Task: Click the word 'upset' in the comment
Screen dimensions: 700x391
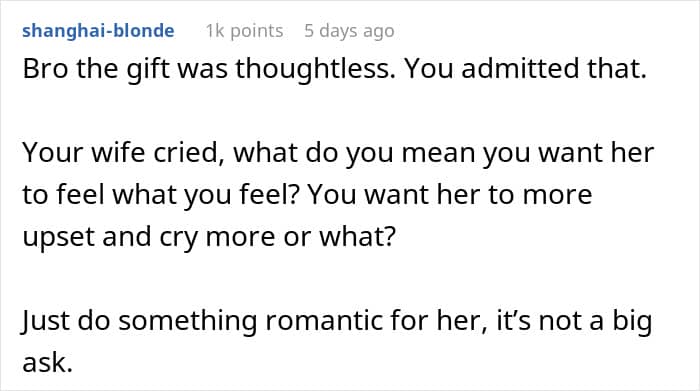Action: click(x=58, y=238)
